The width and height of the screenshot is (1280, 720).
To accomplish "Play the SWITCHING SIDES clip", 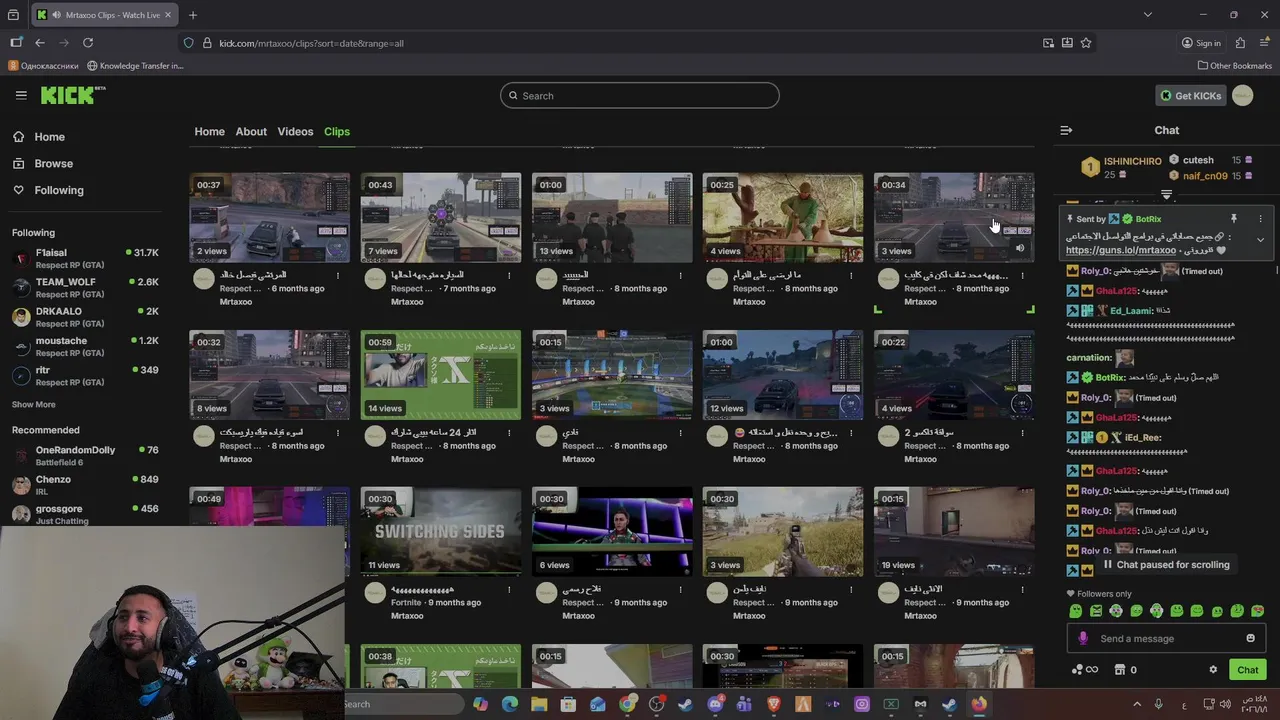I will pos(440,532).
